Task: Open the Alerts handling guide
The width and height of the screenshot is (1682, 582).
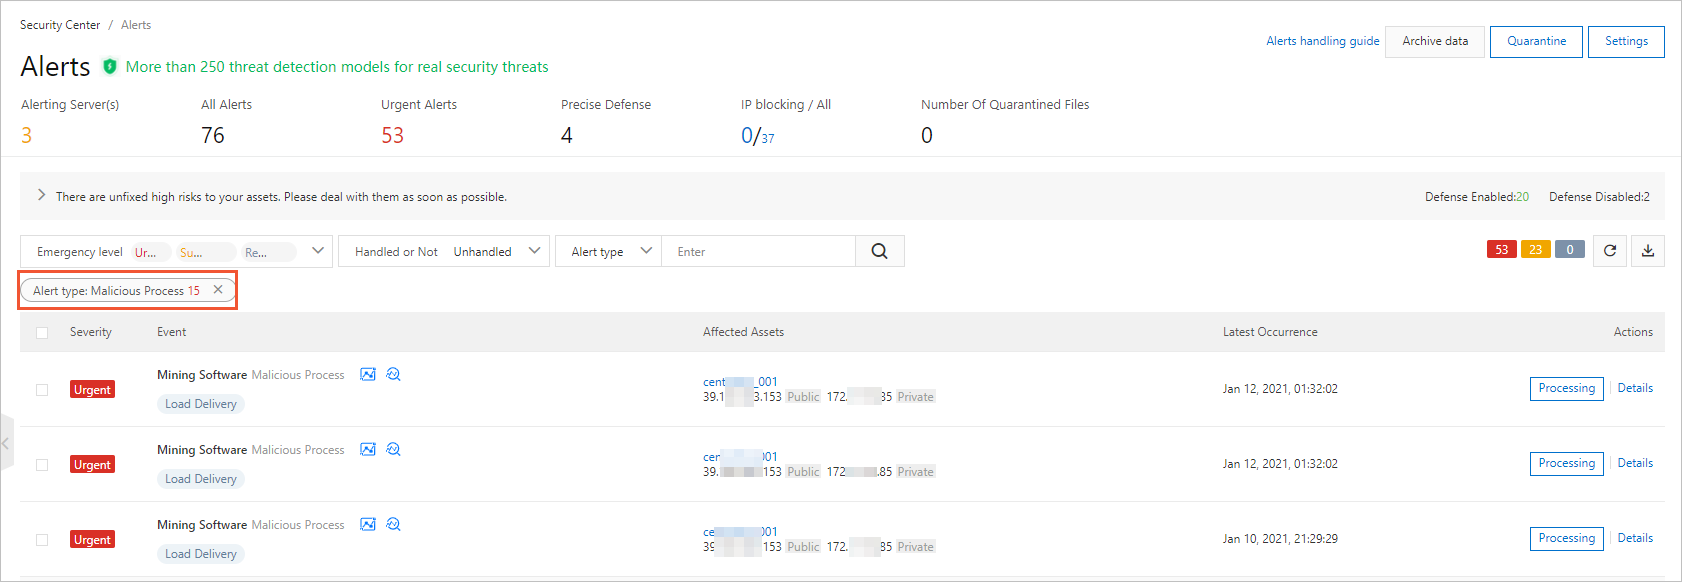Action: click(1323, 41)
